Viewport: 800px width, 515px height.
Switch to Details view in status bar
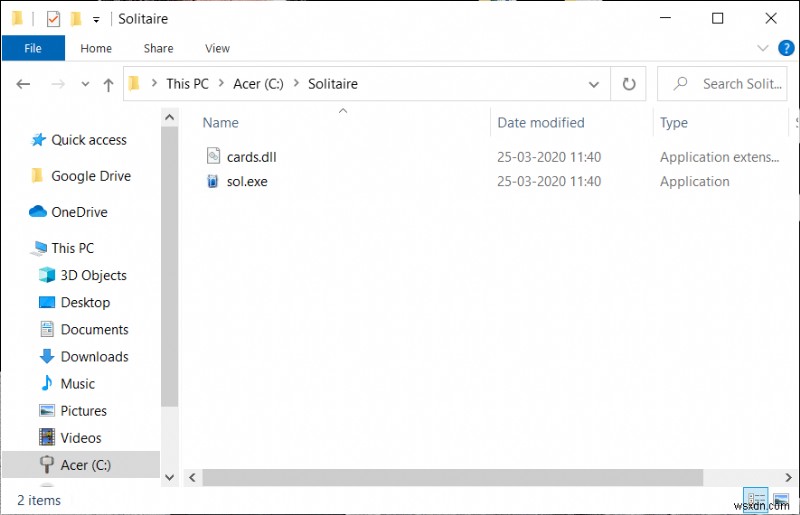tap(756, 500)
